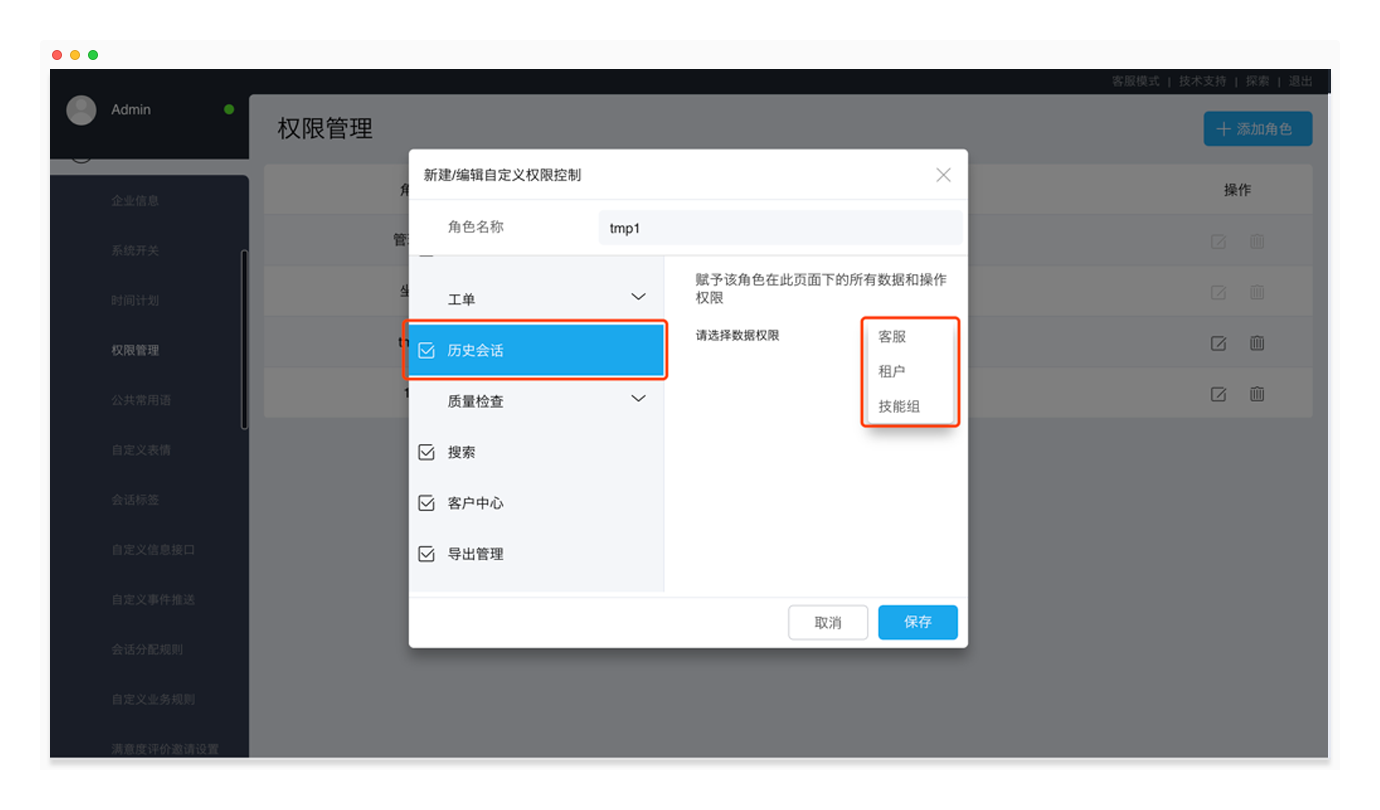Expand the 质量检查 section chevron
The width and height of the screenshot is (1380, 810).
pos(639,399)
